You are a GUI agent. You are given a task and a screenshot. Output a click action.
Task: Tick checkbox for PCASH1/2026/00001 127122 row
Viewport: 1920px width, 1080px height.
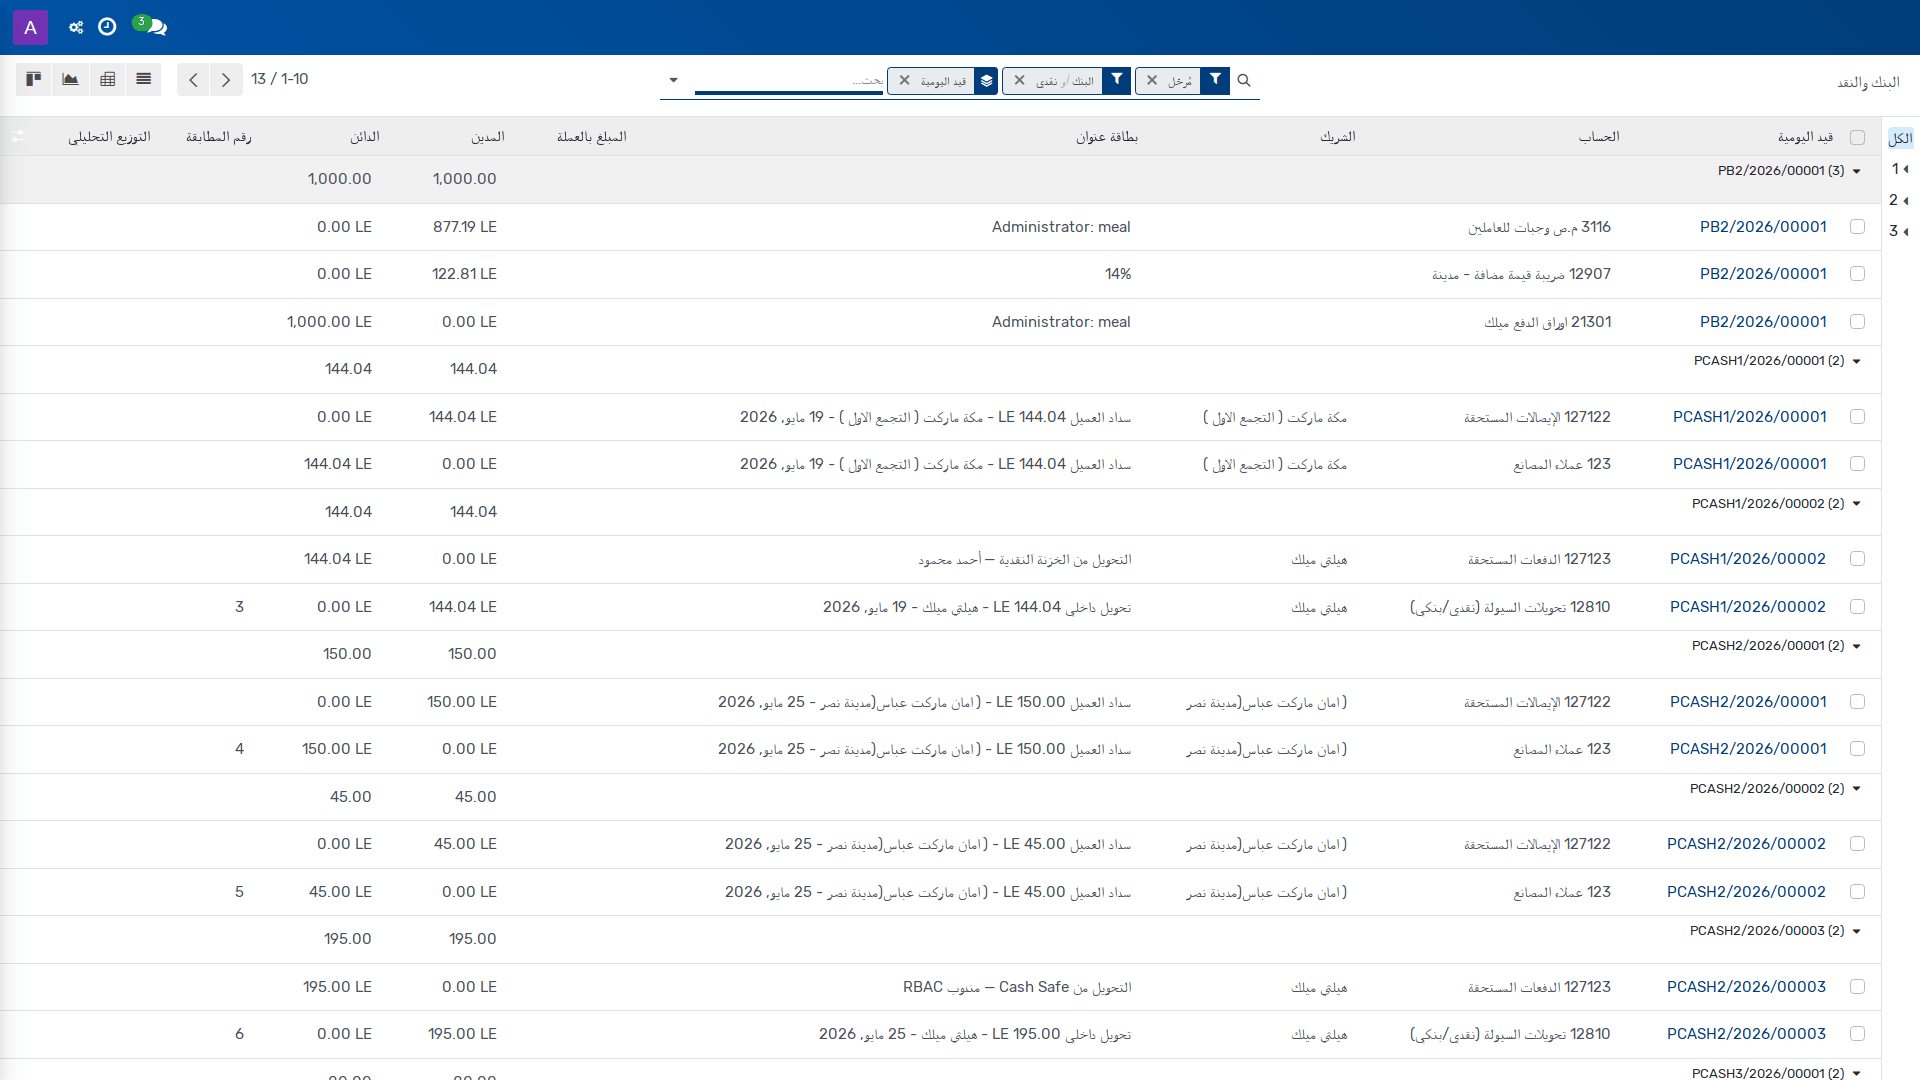[x=1857, y=417]
